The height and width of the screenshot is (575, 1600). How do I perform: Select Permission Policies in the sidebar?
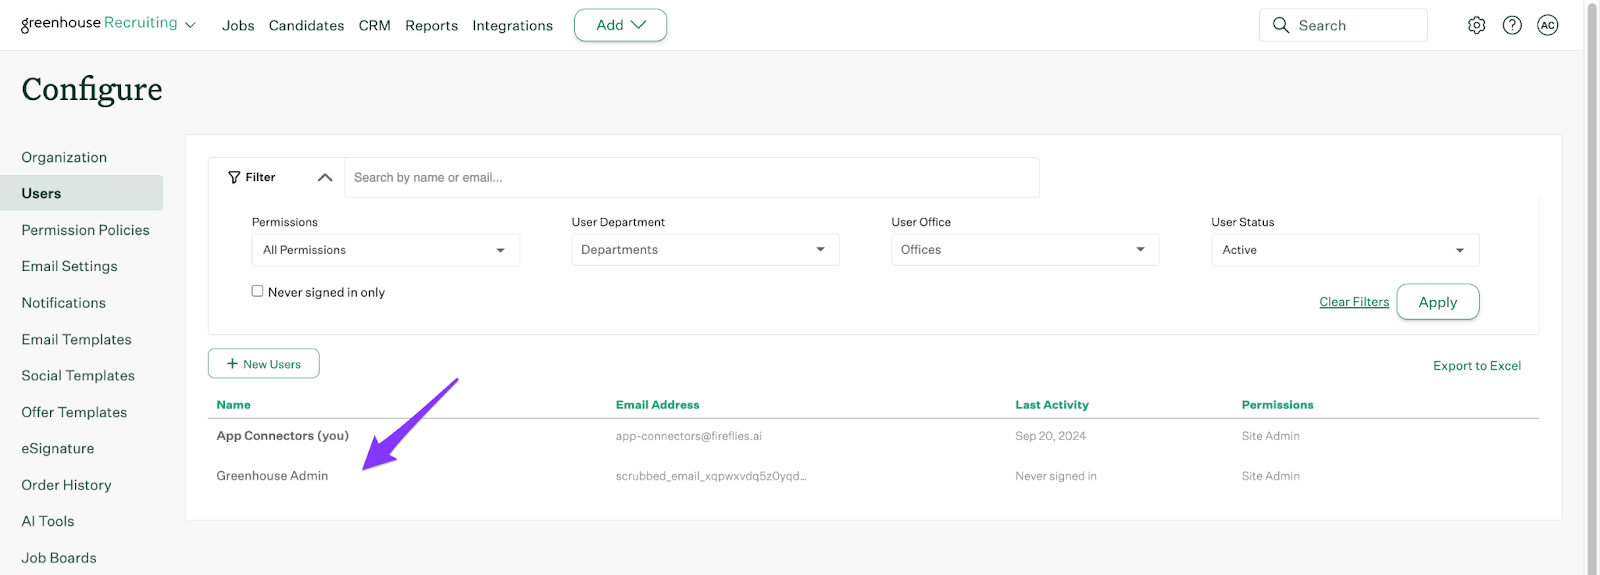click(x=86, y=230)
